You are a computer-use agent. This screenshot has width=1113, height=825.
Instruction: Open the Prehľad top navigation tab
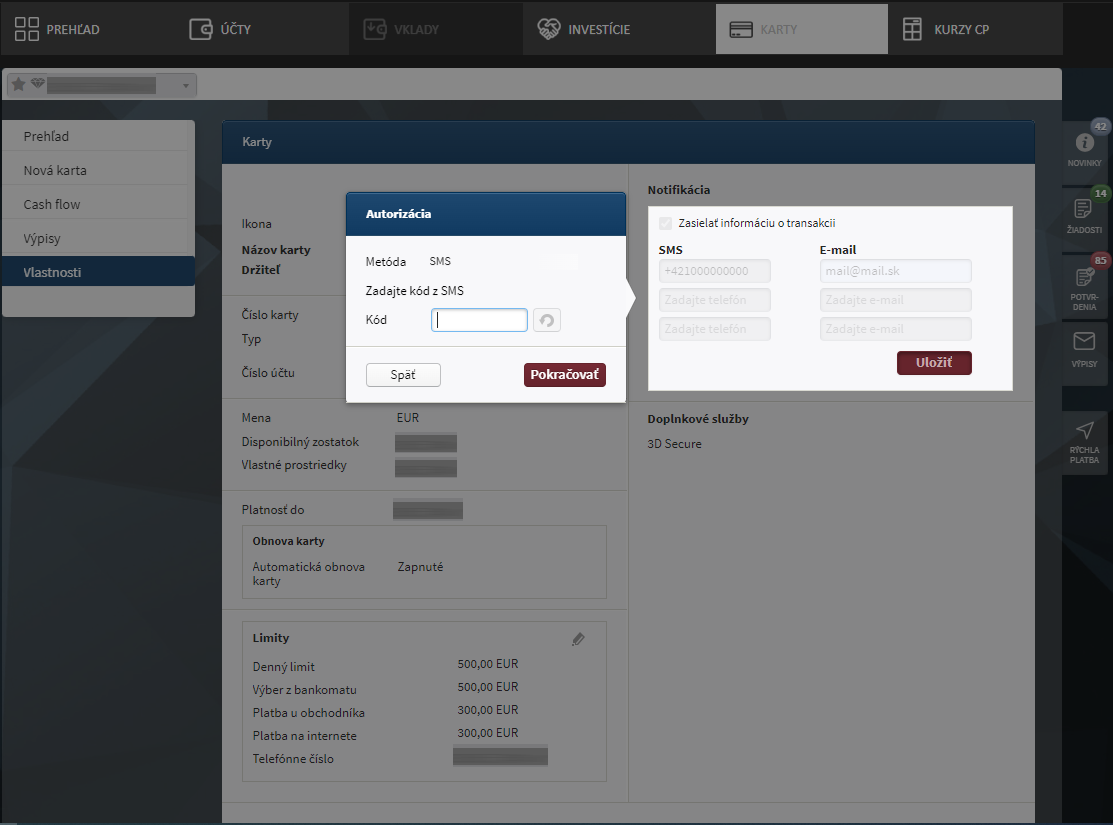coord(58,29)
